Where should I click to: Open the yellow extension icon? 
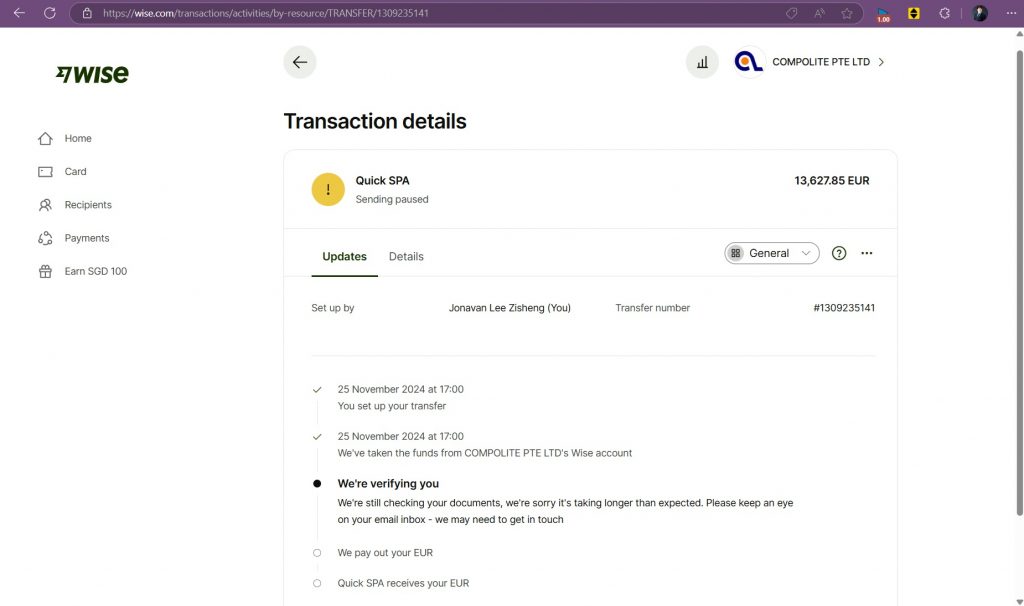tap(914, 13)
